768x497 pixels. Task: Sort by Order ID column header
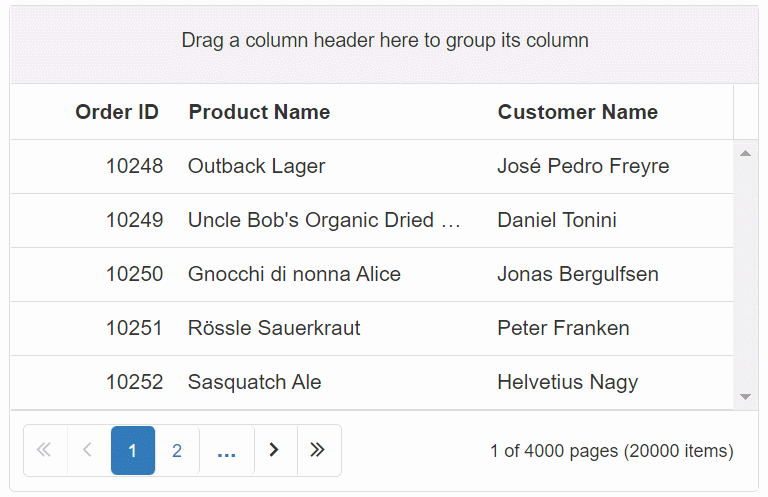pos(116,112)
